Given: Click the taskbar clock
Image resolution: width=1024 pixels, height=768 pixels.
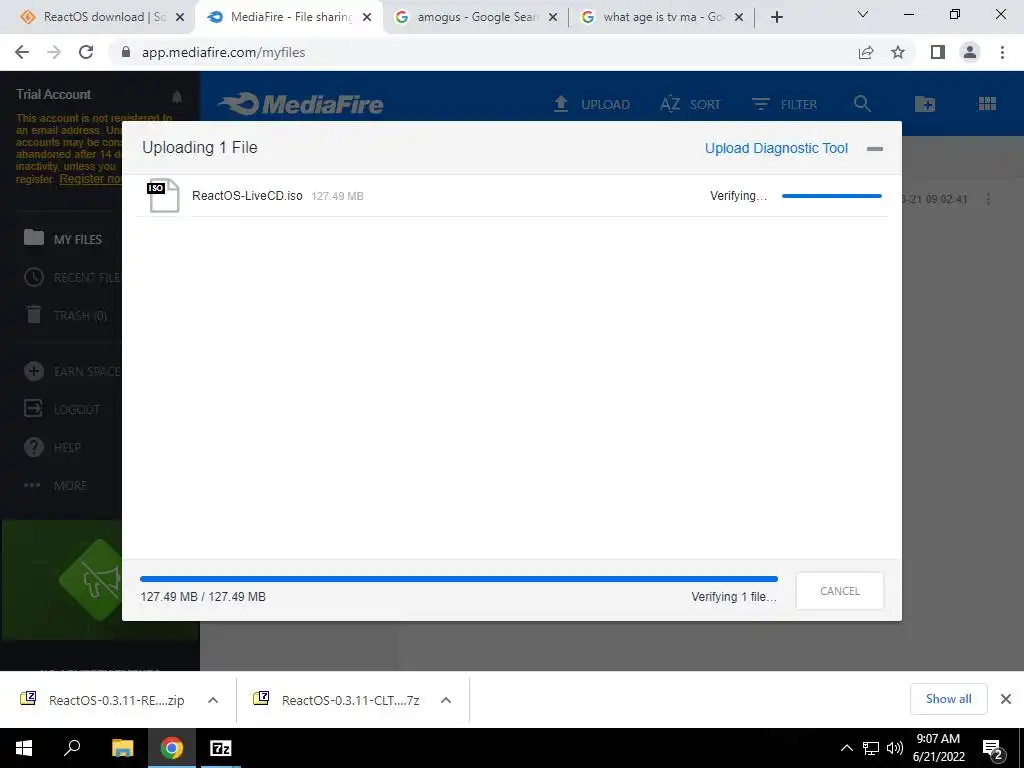Looking at the screenshot, I should pyautogui.click(x=938, y=748).
